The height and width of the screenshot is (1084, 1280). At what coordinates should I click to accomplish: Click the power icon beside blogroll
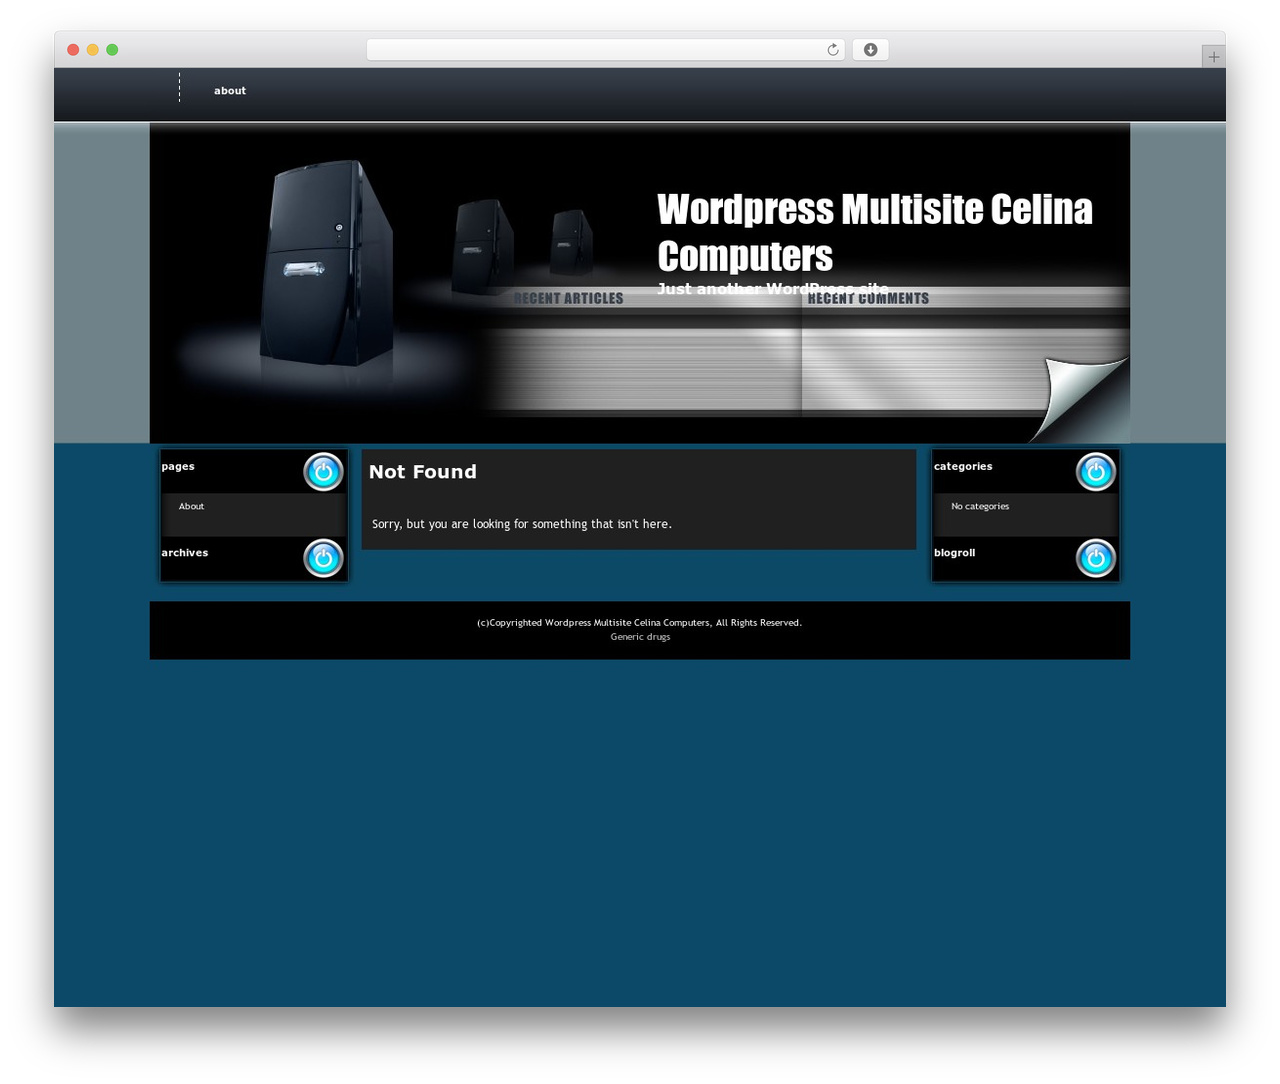point(1096,558)
